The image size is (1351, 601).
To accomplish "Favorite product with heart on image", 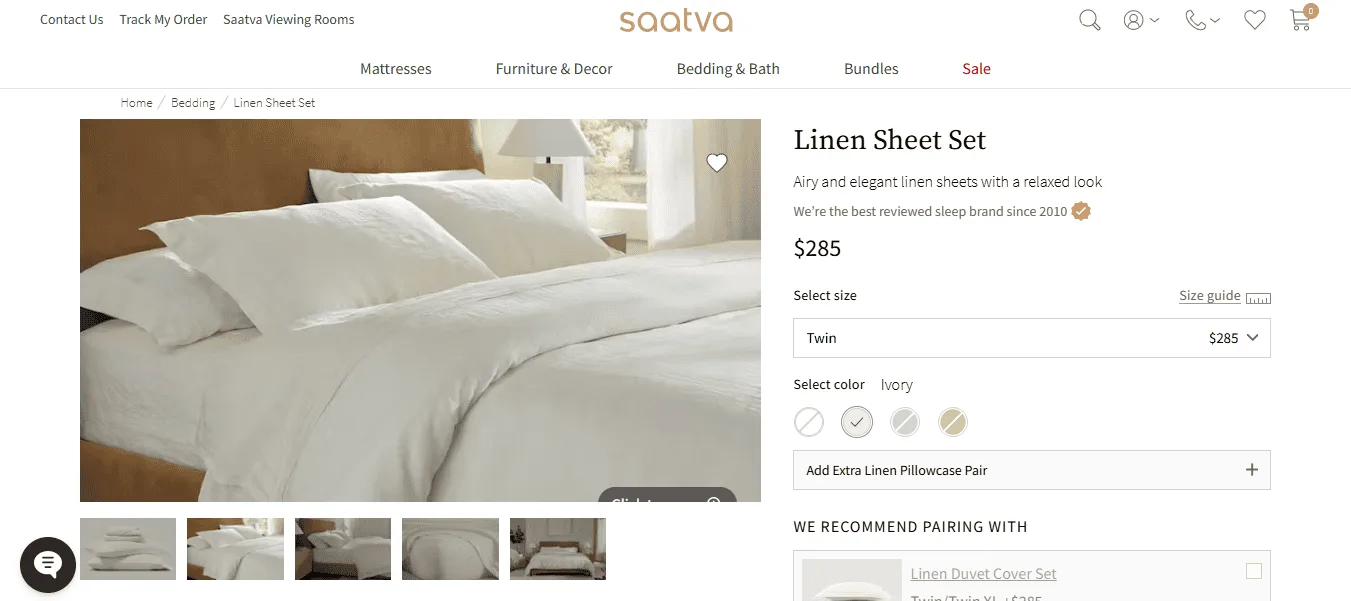I will coord(716,163).
